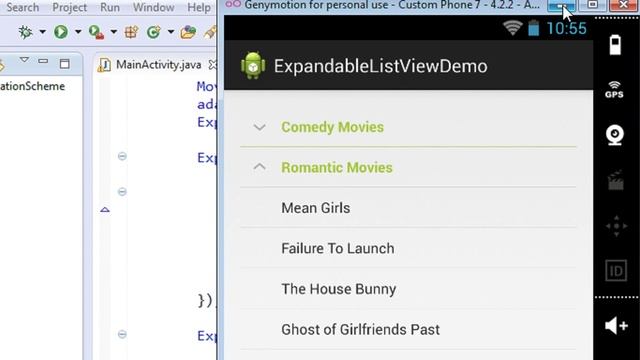Click the 10:55 clock in status bar
Viewport: 640px width, 360px height.
click(567, 28)
